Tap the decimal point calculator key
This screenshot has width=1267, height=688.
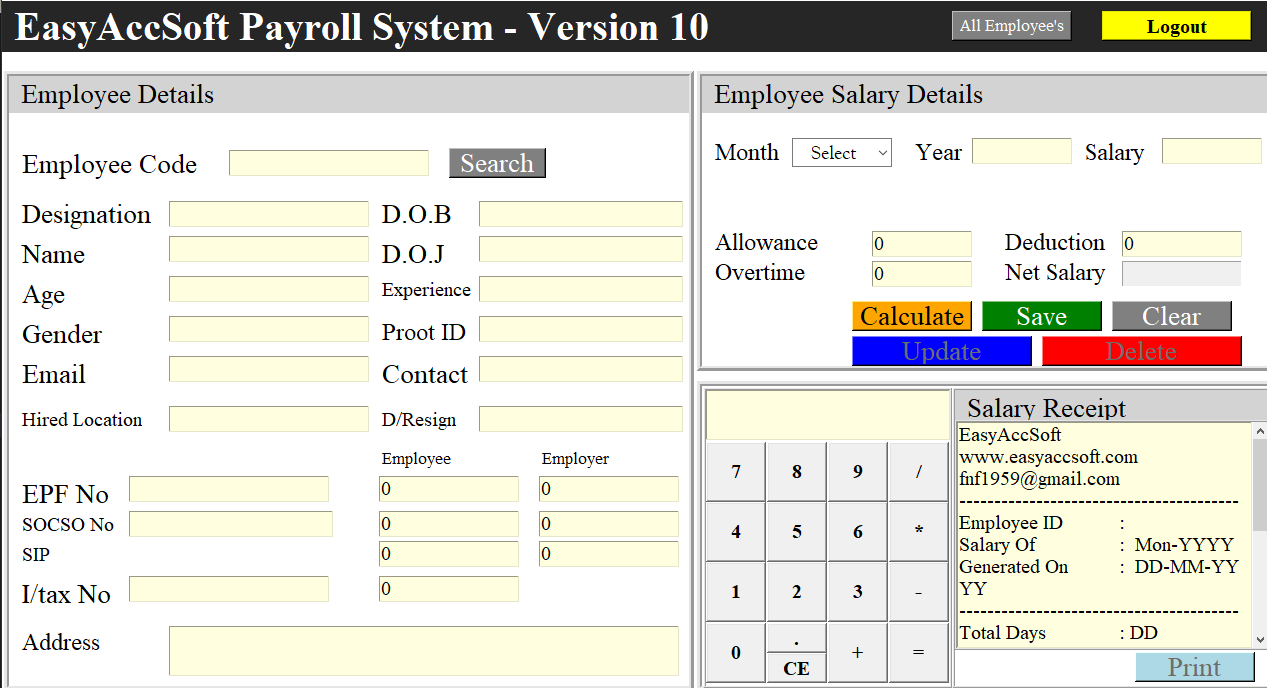(x=797, y=637)
